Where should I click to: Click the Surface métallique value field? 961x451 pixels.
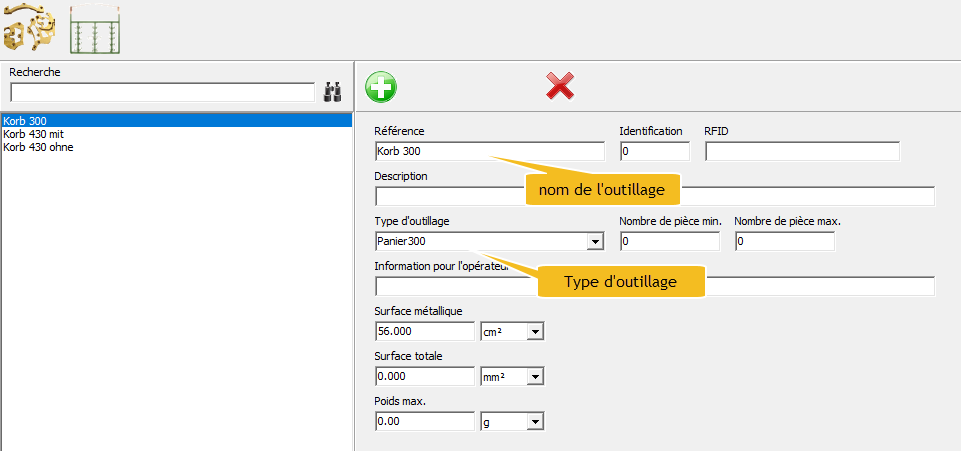point(424,332)
